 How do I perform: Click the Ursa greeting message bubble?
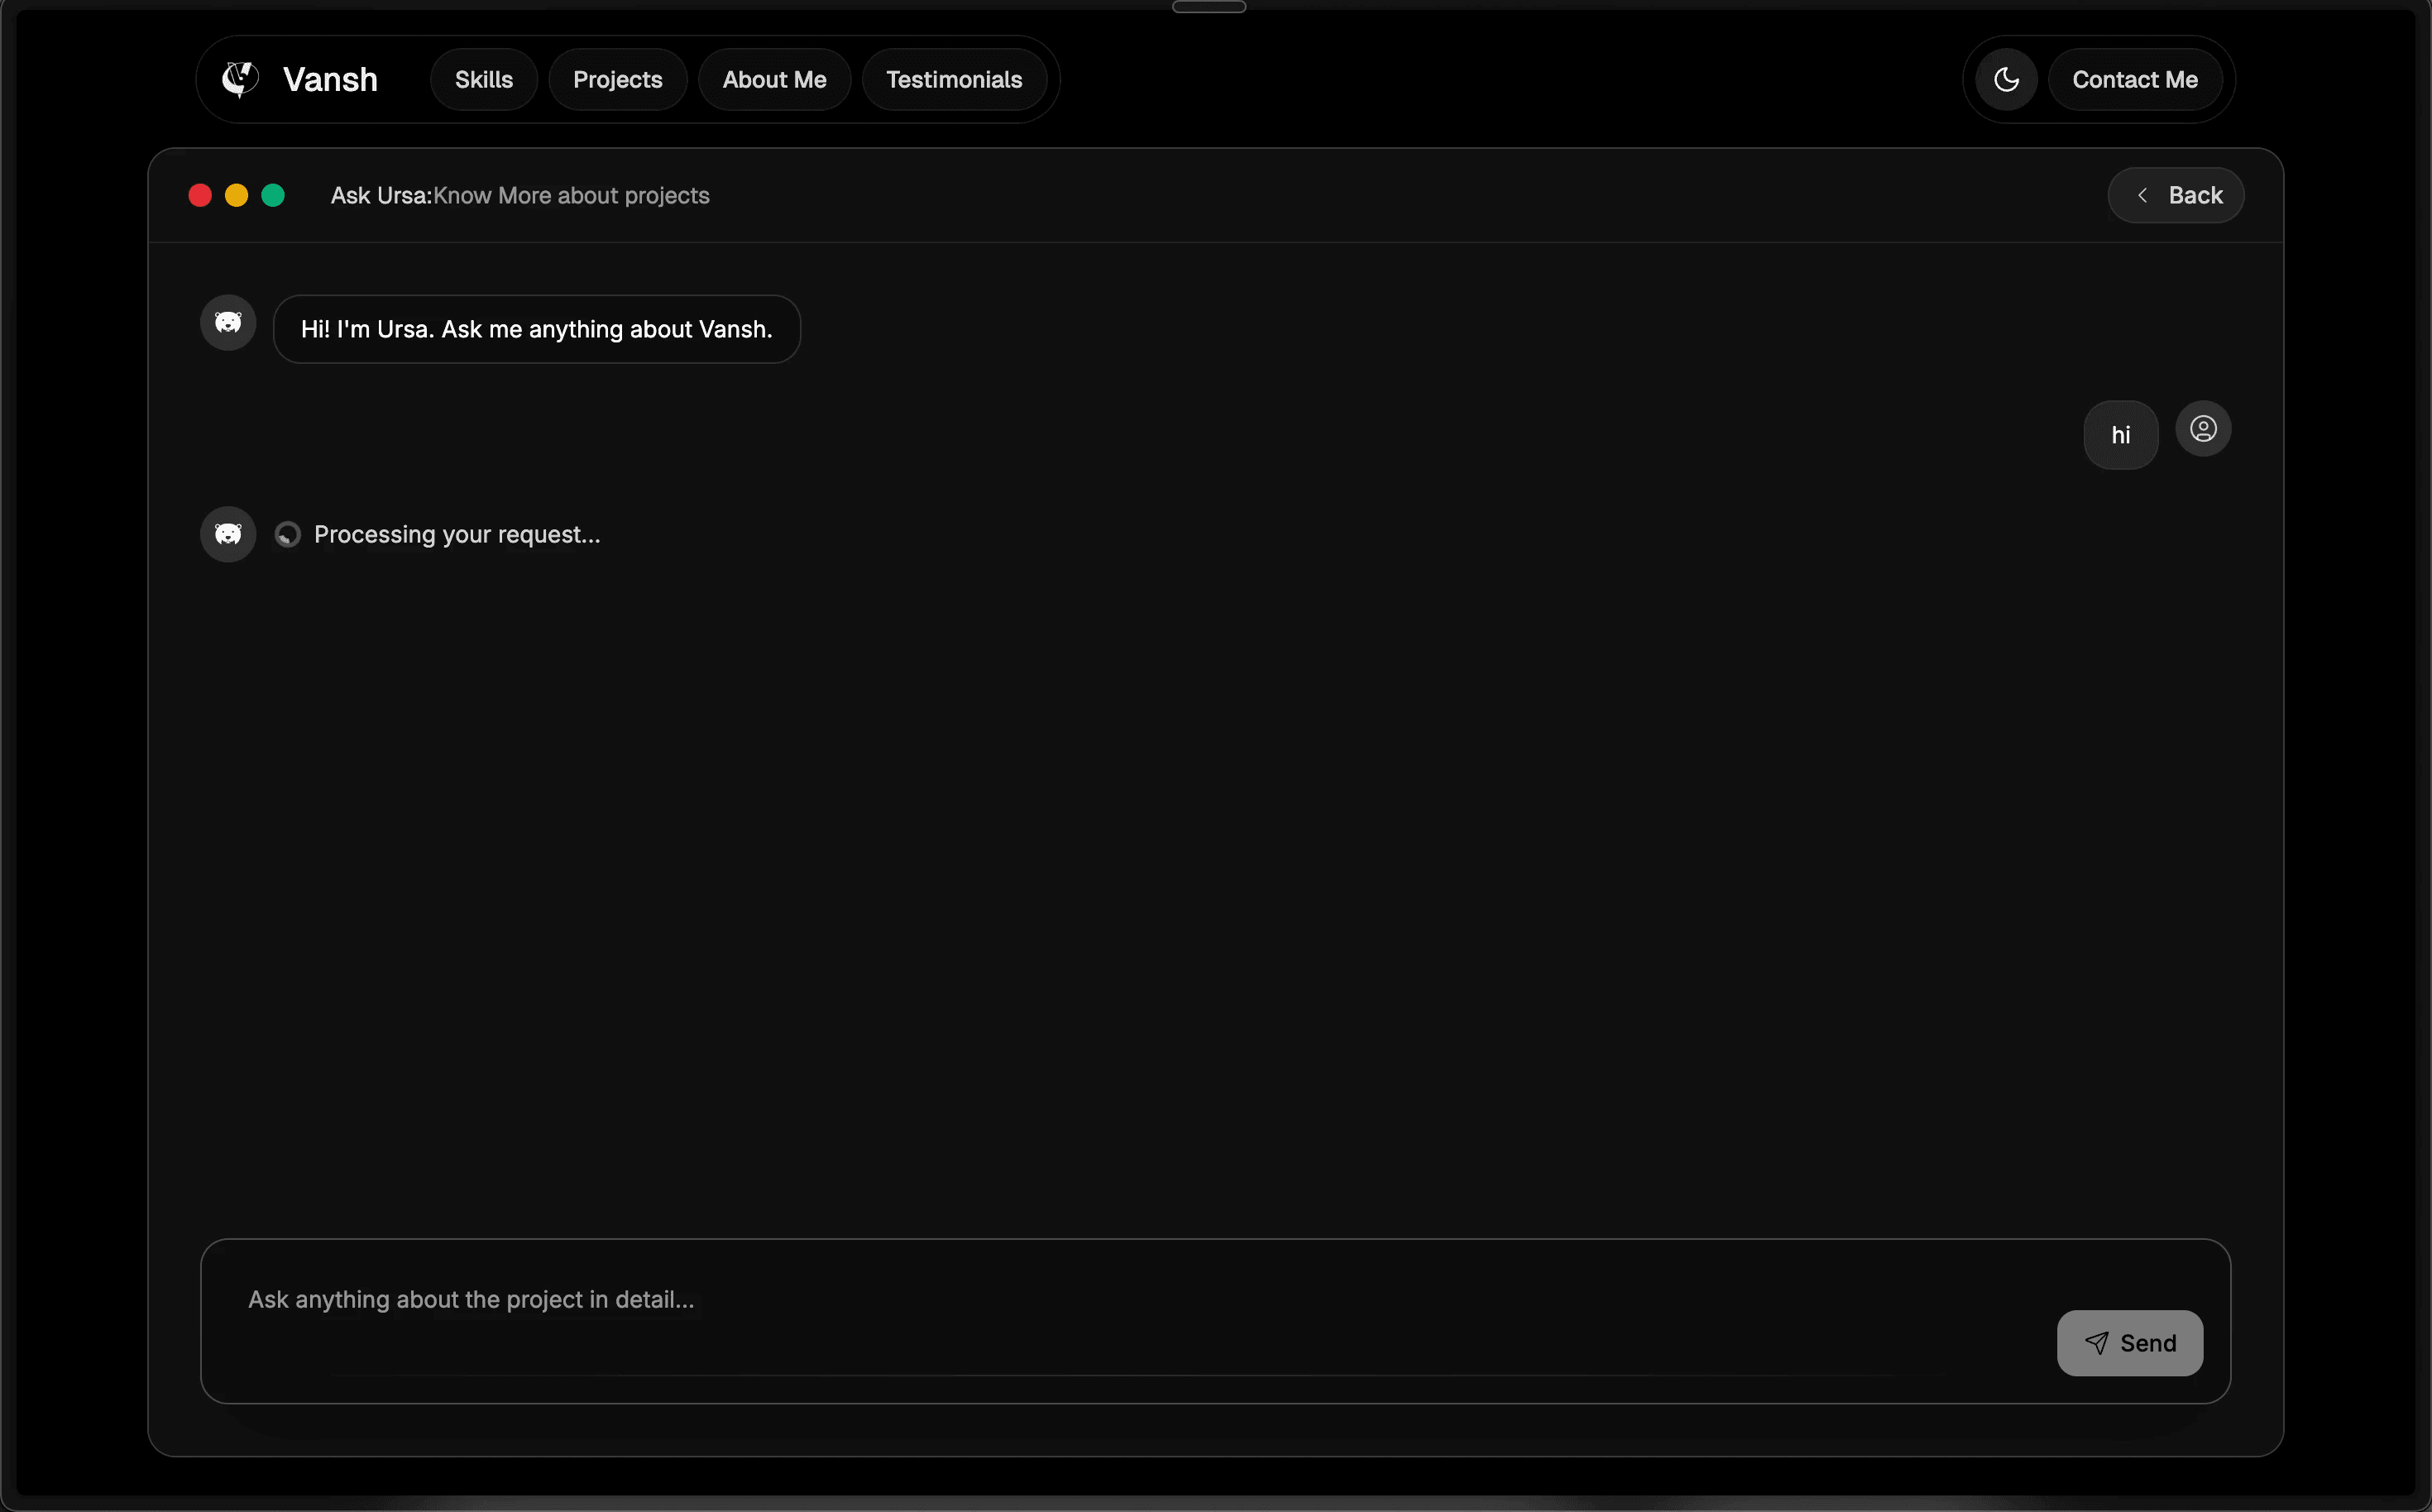[536, 329]
